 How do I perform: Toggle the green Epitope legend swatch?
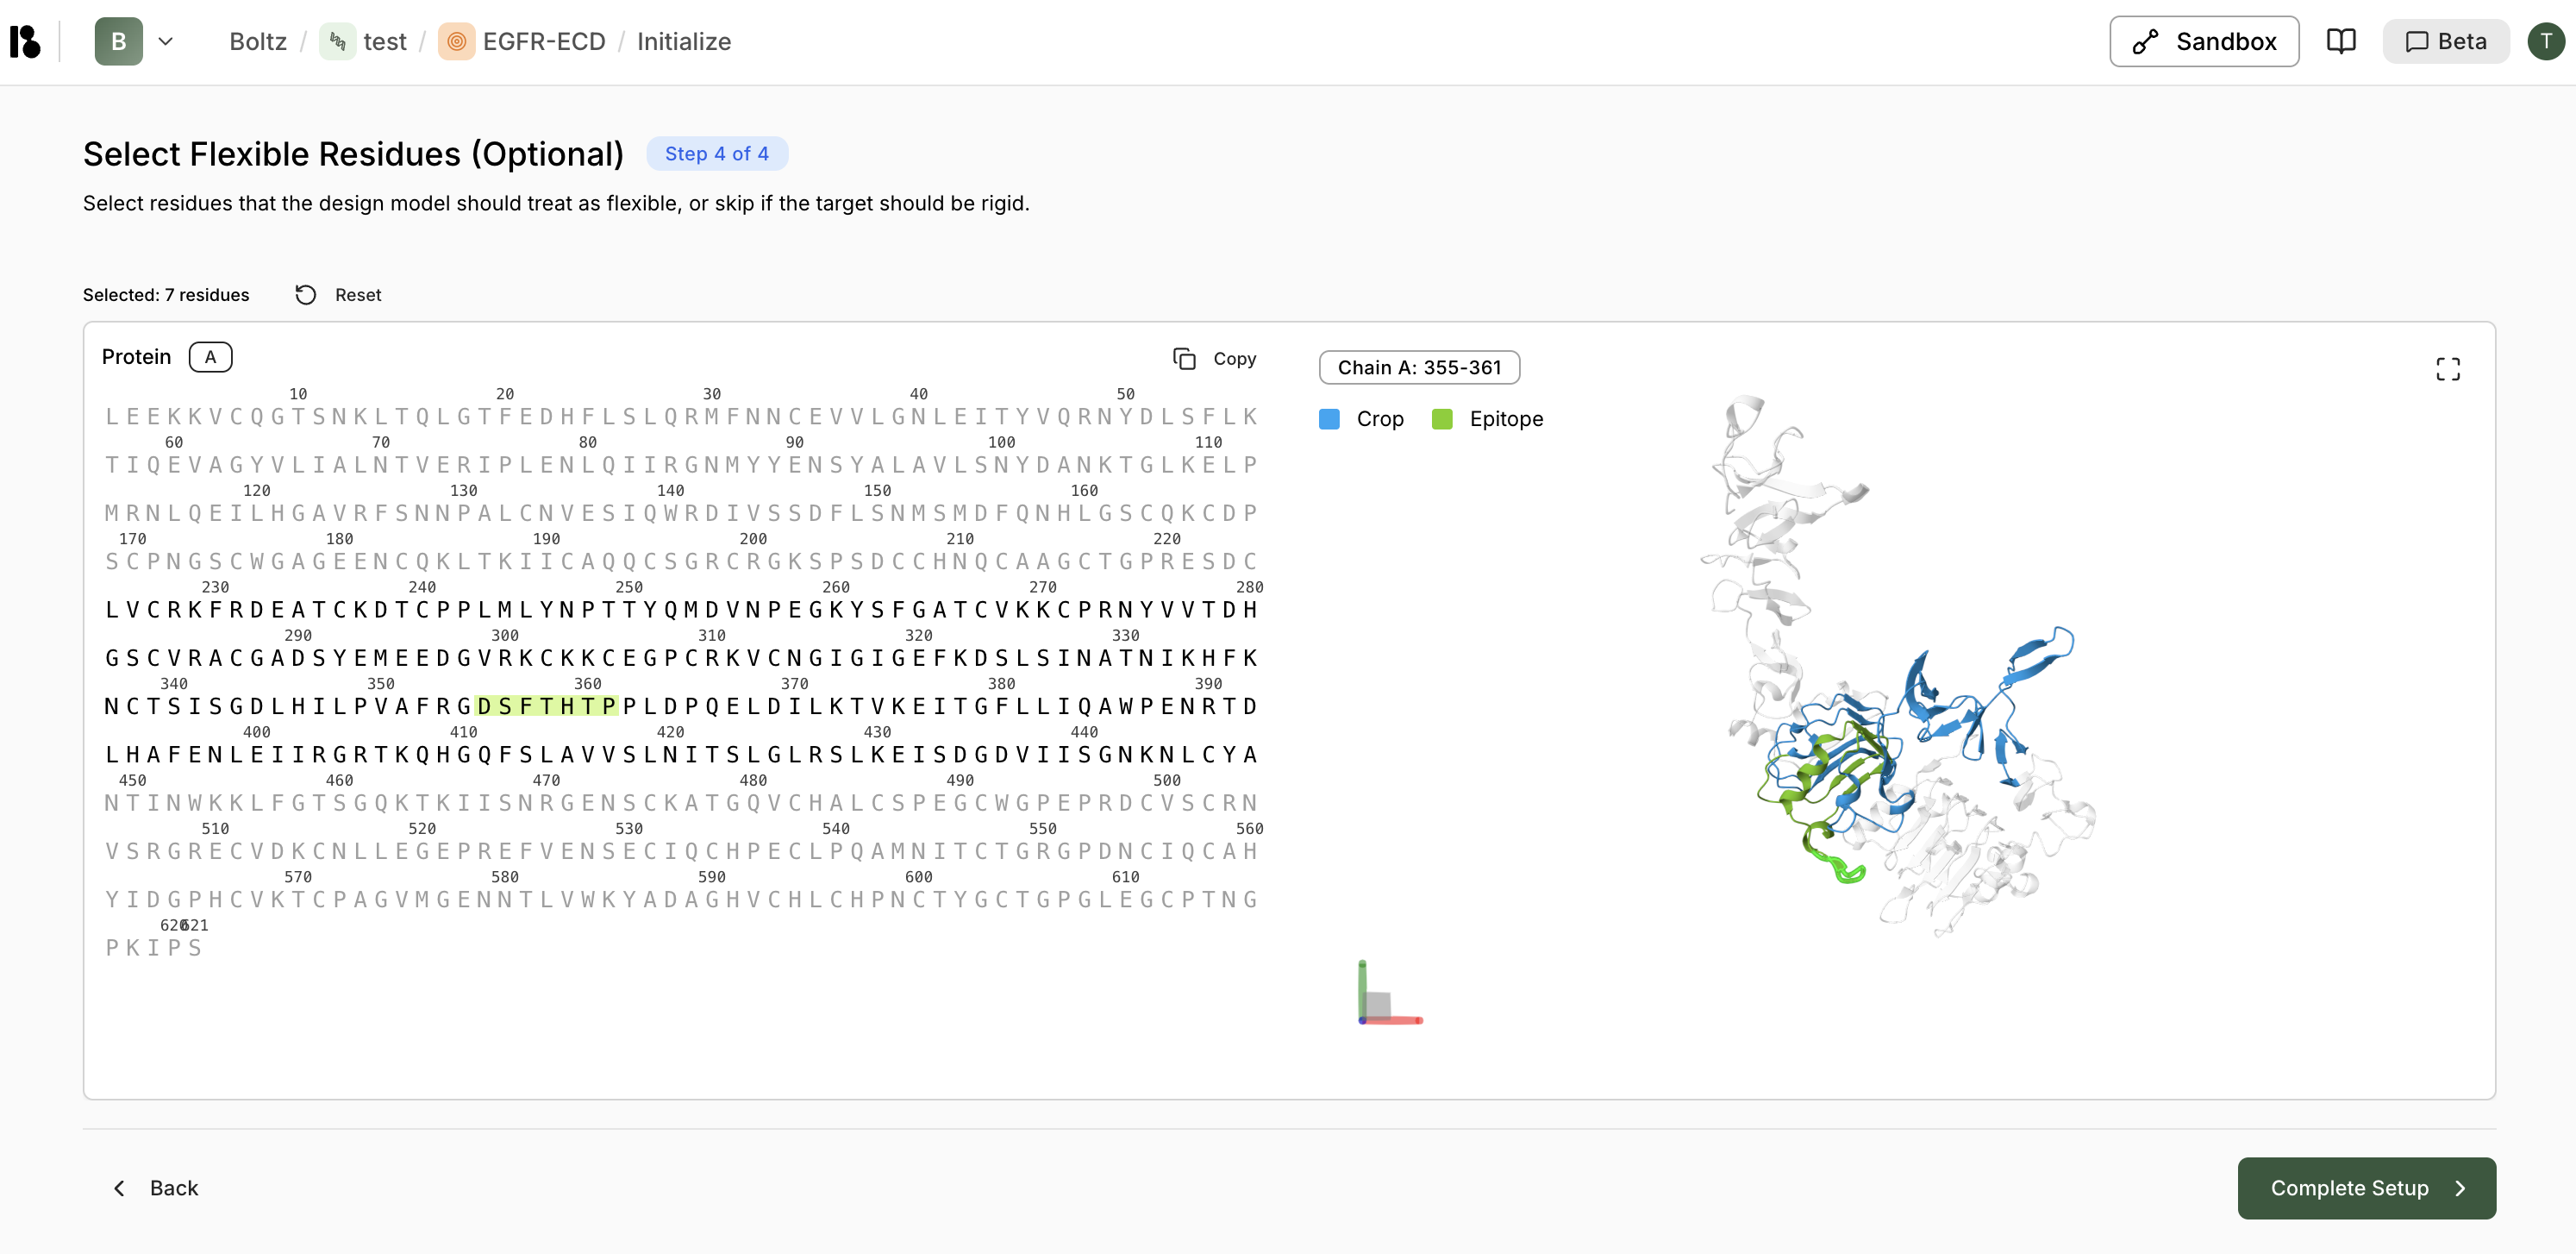pos(1441,419)
